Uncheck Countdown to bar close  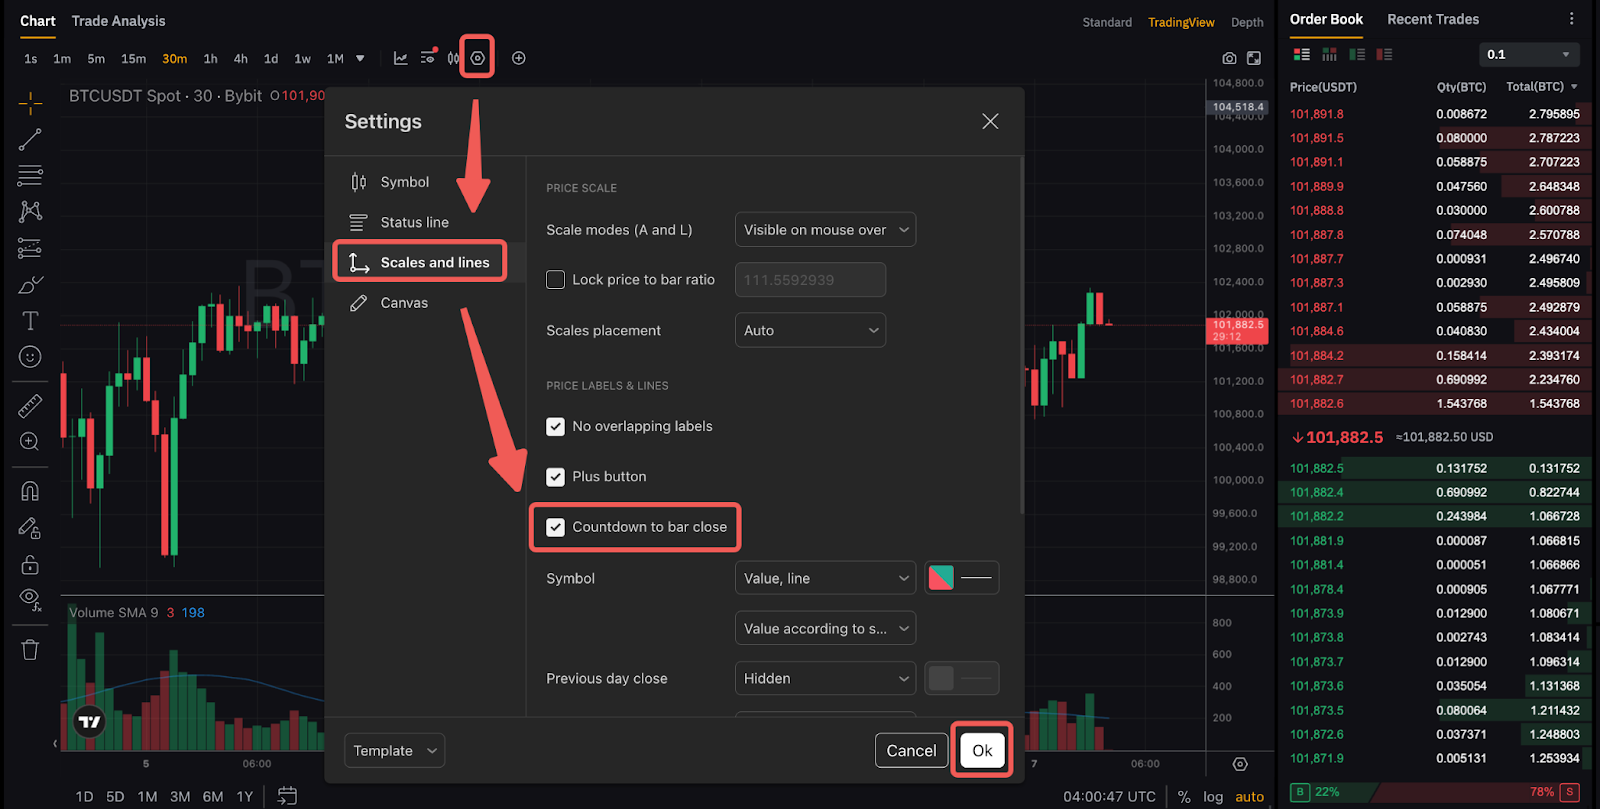click(555, 527)
